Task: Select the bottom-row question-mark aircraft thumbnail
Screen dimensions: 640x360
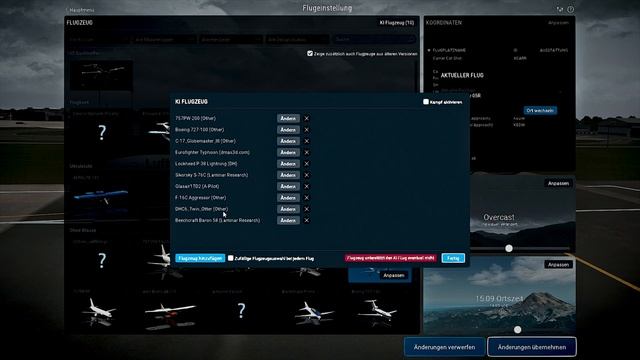Action: pyautogui.click(x=241, y=311)
